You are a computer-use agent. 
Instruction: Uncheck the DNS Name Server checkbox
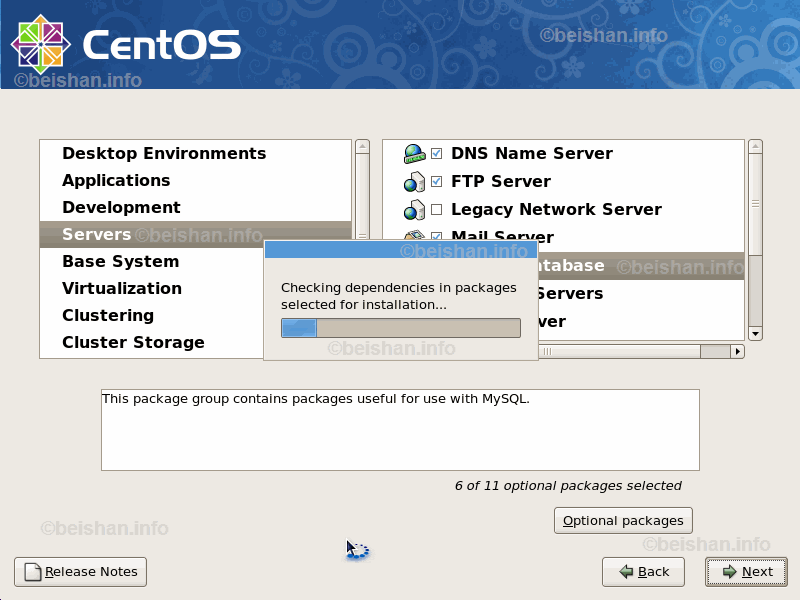[437, 154]
